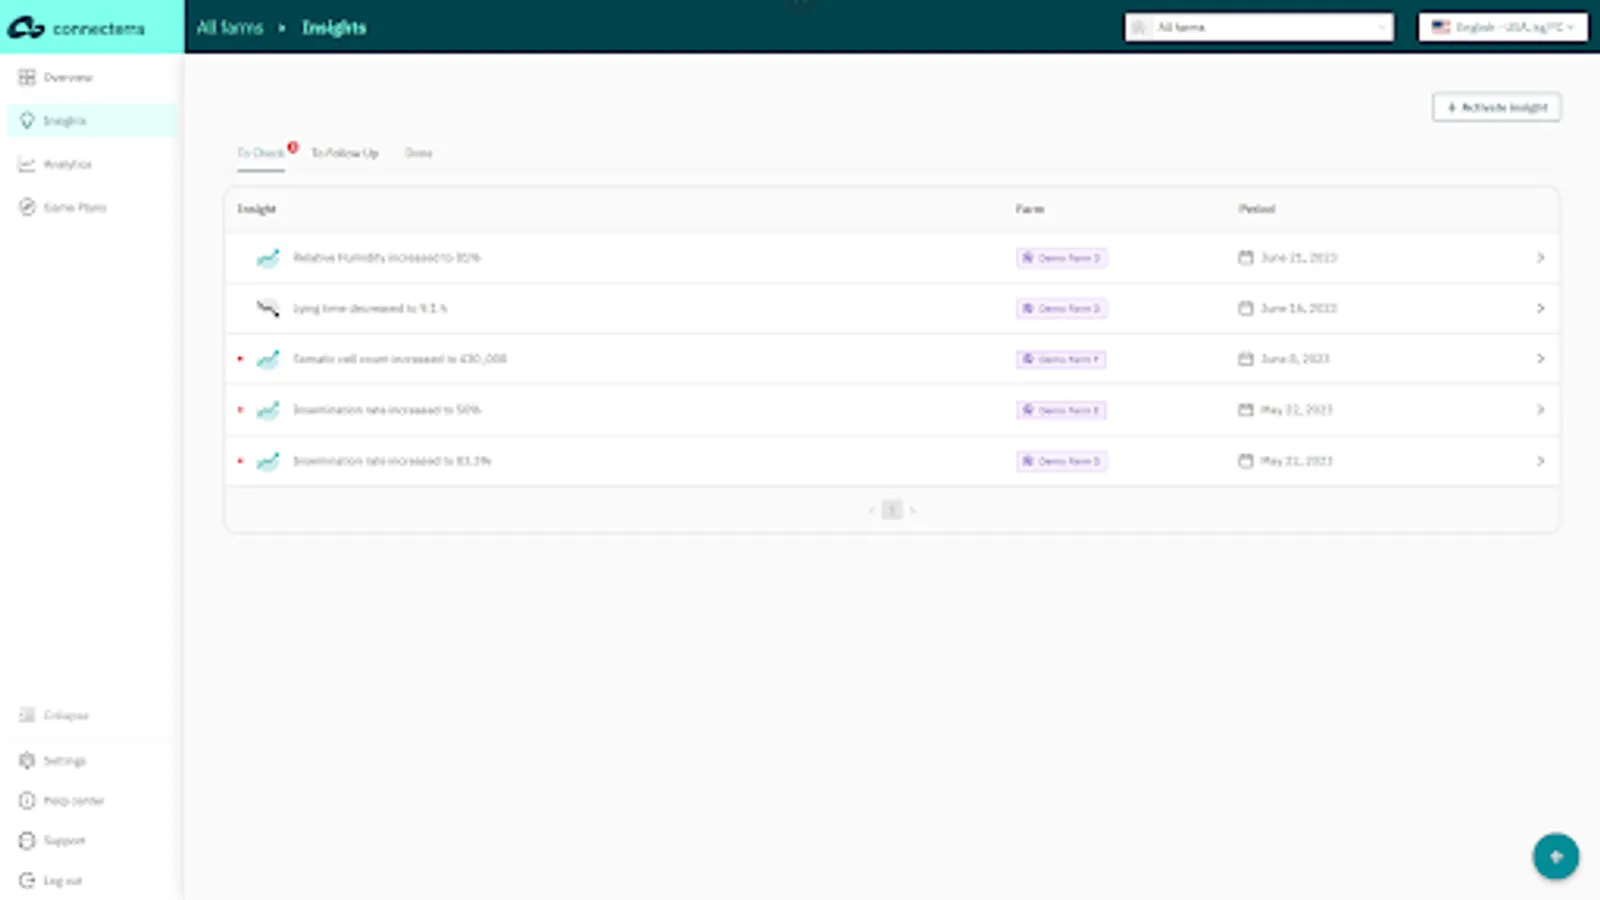This screenshot has height=900, width=1600.
Task: Click the Farm column header
Action: 1030,209
